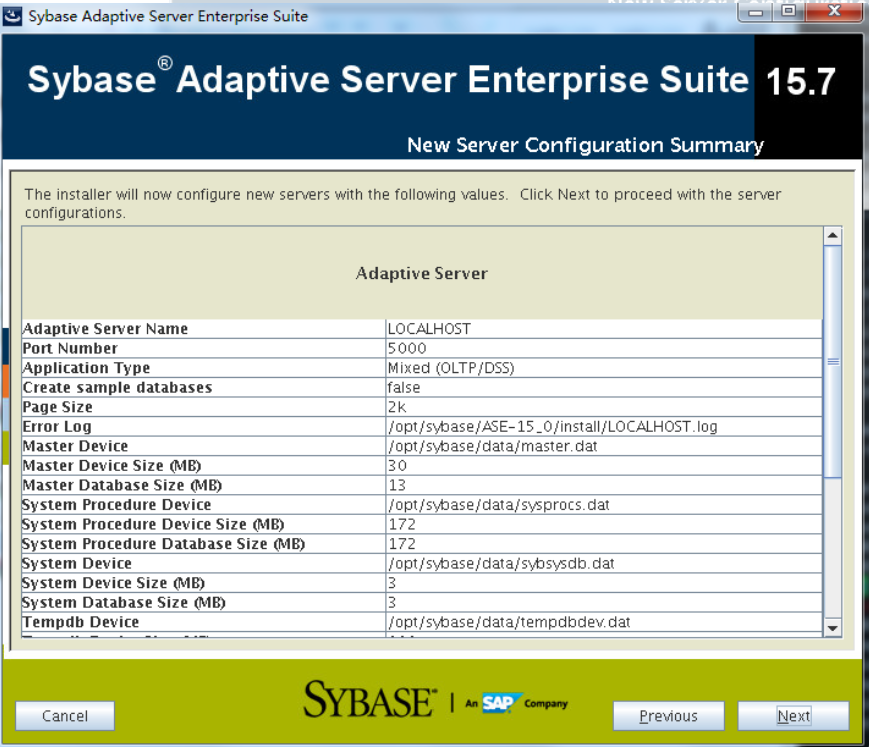This screenshot has width=869, height=748.
Task: Click the Master Device Size (MB) label
Action: coord(112,465)
